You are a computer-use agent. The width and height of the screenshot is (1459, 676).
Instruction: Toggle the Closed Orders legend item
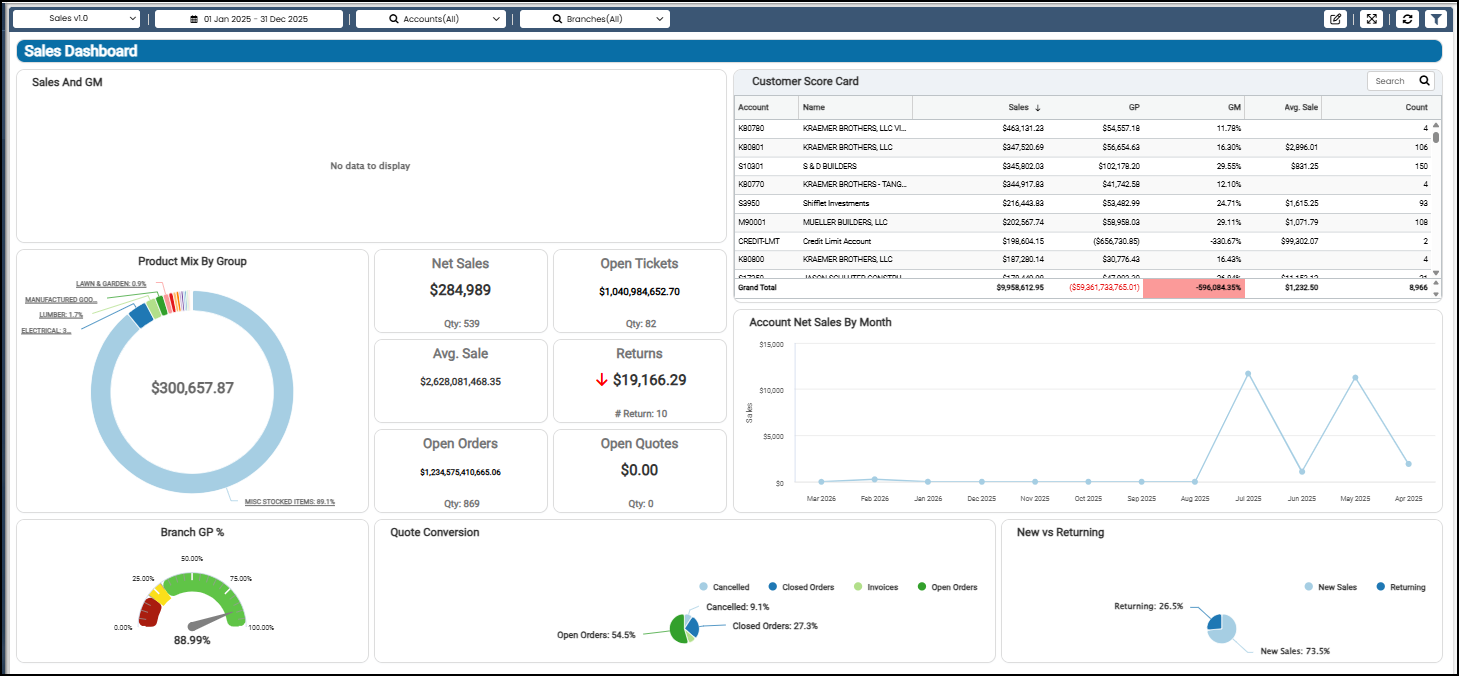click(x=801, y=587)
